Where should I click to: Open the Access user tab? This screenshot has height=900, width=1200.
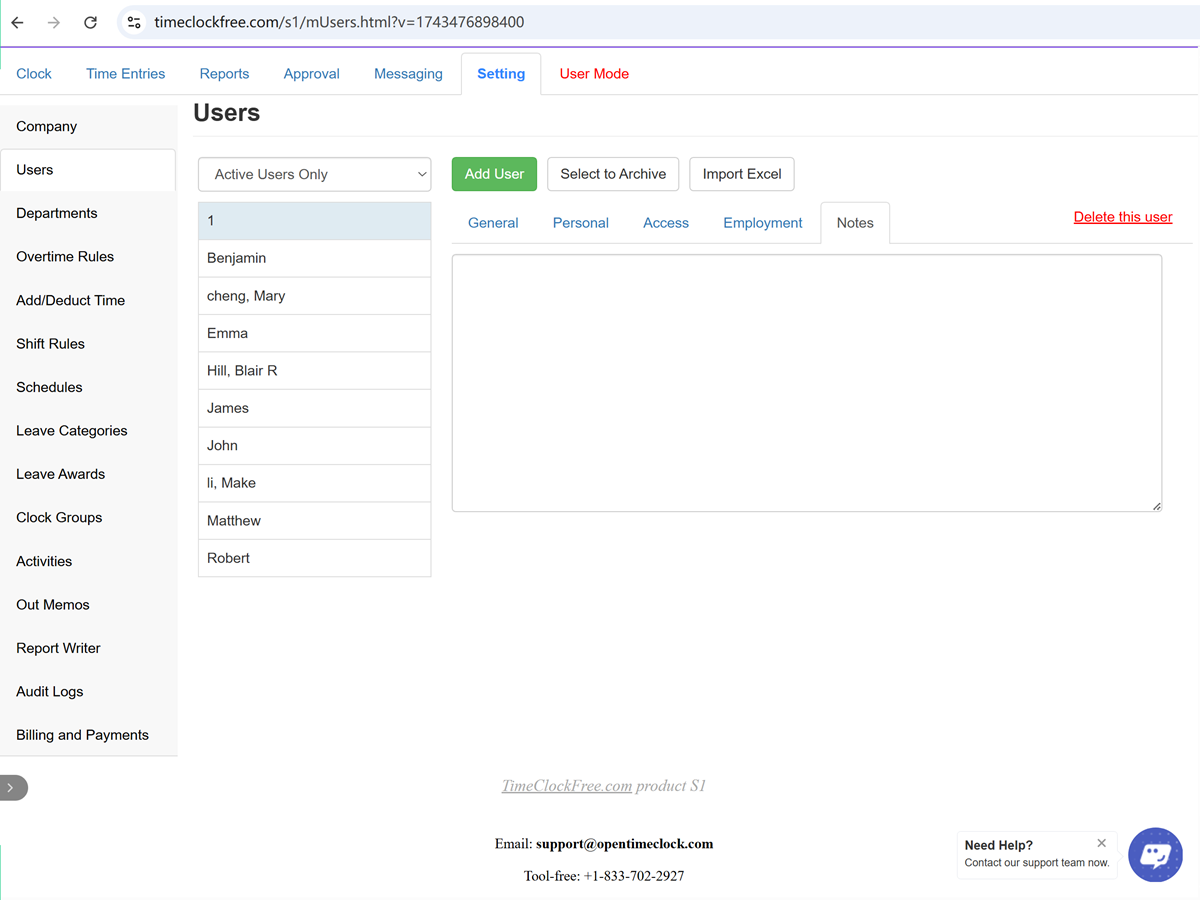pyautogui.click(x=666, y=223)
